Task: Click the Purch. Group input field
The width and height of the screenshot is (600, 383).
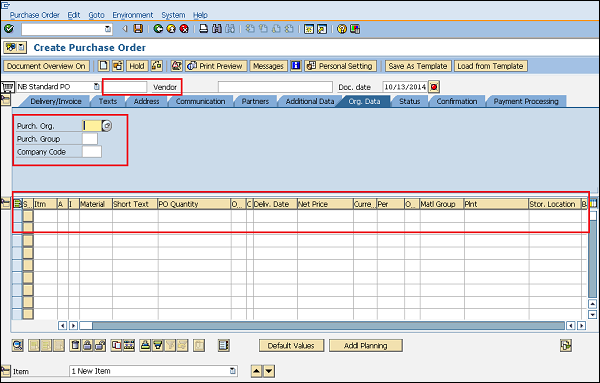Action: 90,139
